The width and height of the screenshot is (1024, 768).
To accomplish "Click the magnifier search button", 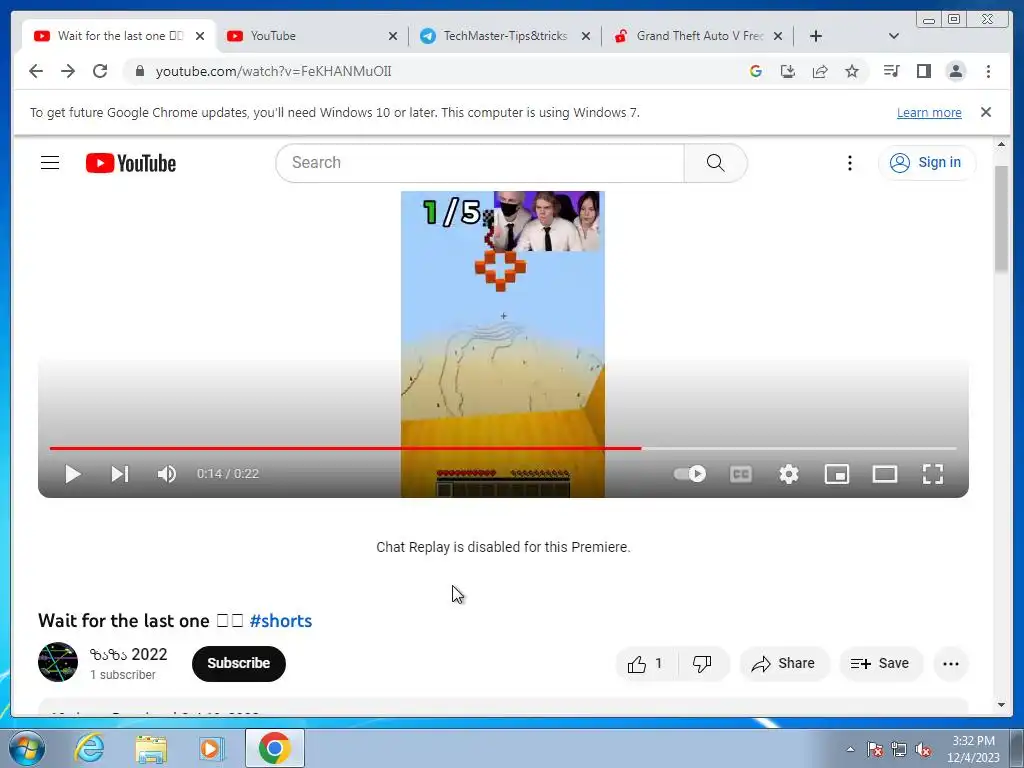I will (x=716, y=163).
